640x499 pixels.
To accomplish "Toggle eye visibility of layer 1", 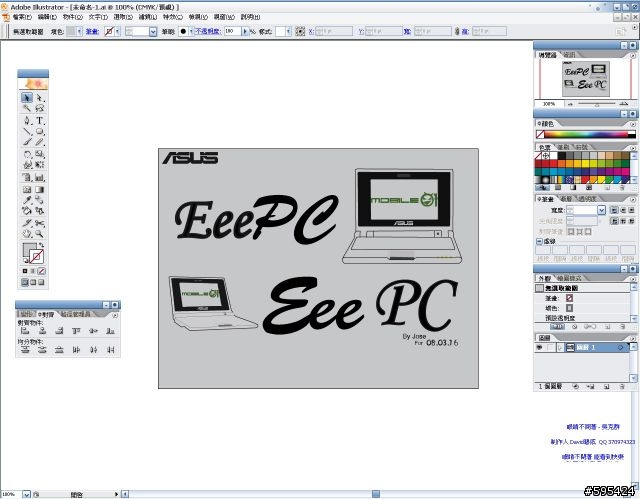I will tap(539, 347).
